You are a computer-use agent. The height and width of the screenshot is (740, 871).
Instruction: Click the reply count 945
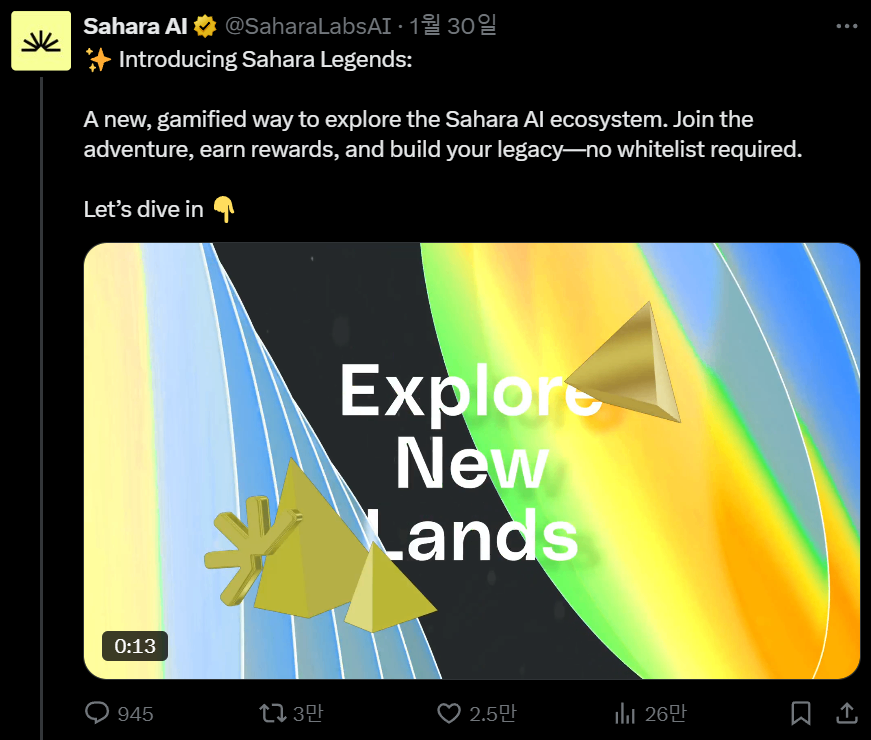pos(135,714)
